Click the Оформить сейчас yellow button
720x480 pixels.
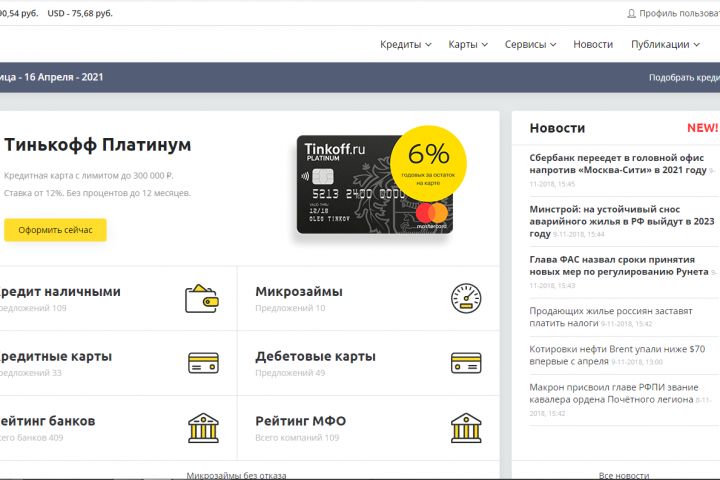click(x=55, y=230)
